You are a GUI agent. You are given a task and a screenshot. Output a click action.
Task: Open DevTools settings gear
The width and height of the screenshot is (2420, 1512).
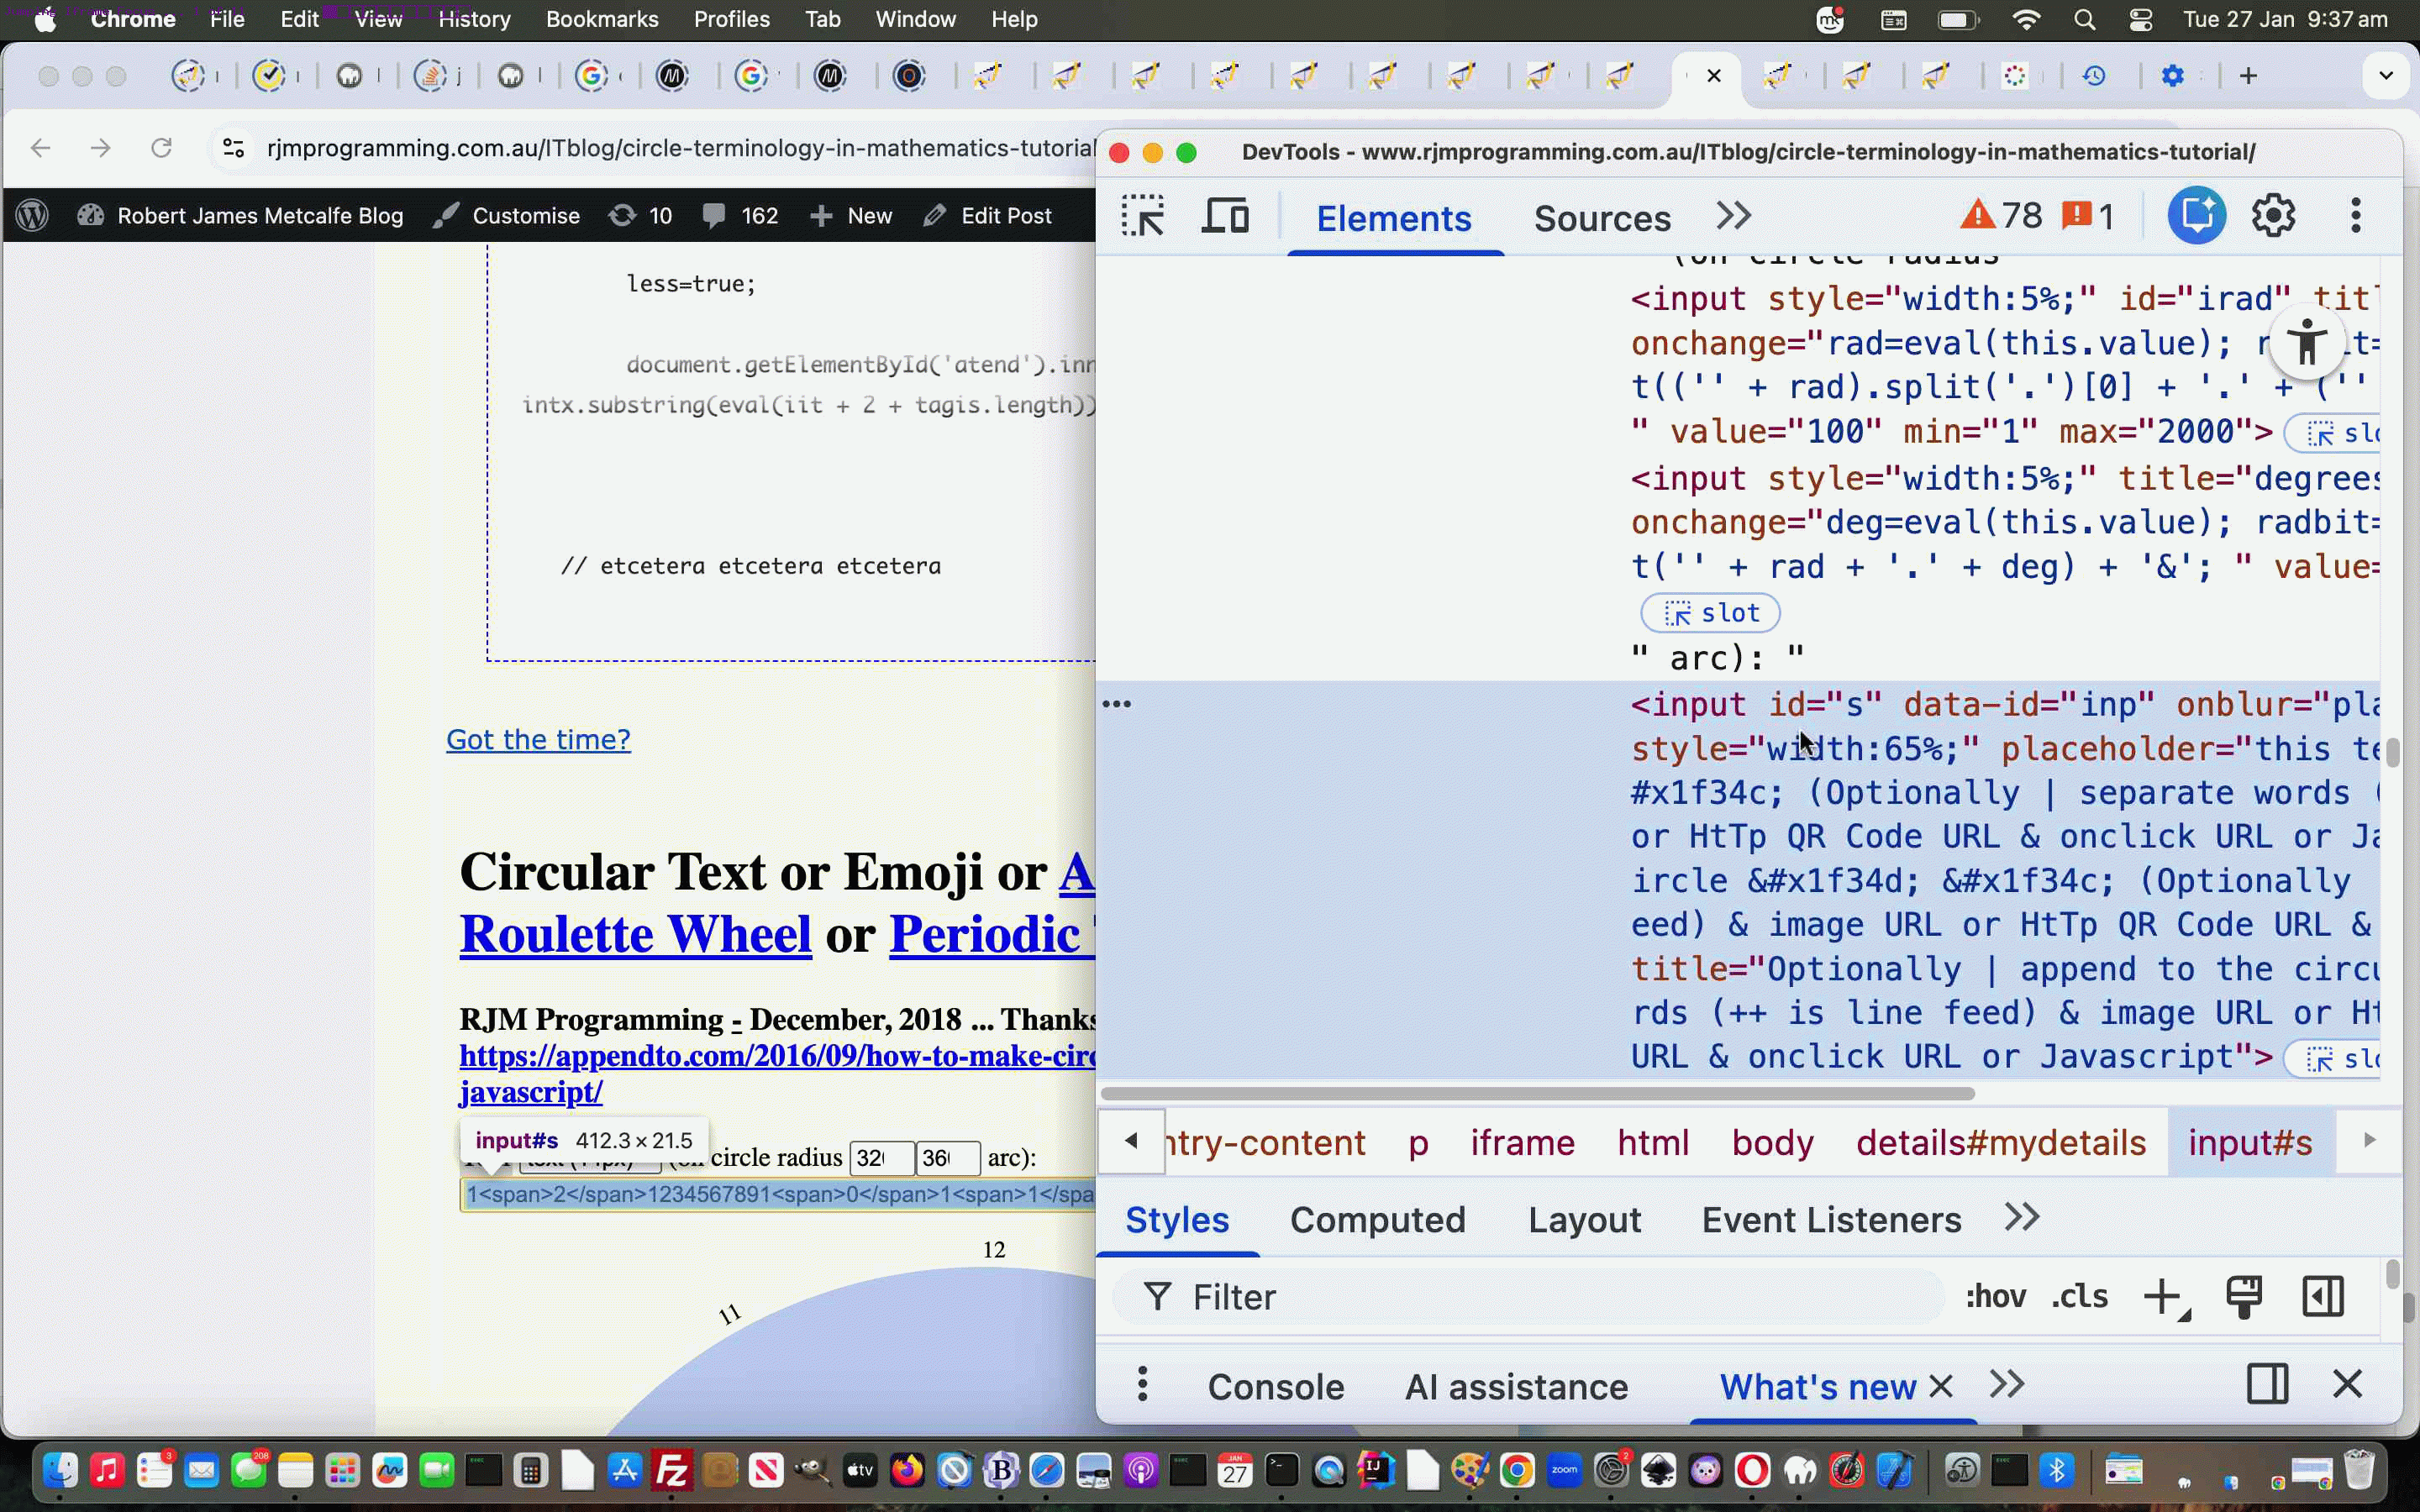click(x=2273, y=216)
